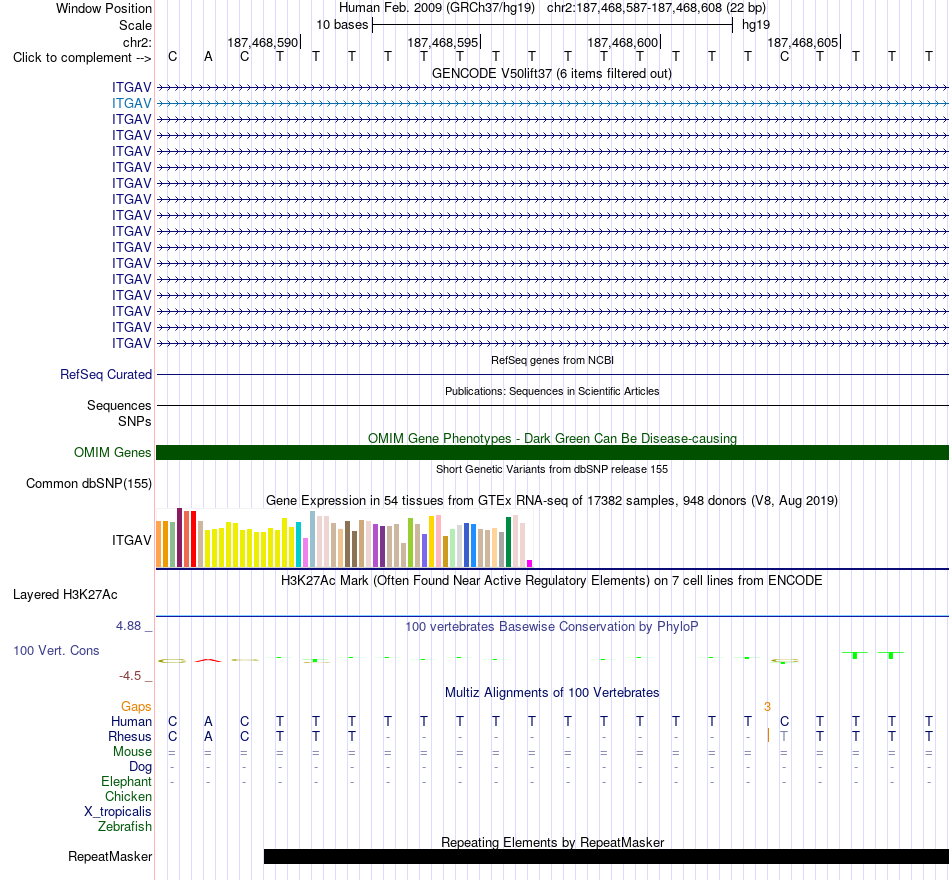The image size is (950, 880).
Task: Open the RepeatMasker track label
Action: [110, 856]
